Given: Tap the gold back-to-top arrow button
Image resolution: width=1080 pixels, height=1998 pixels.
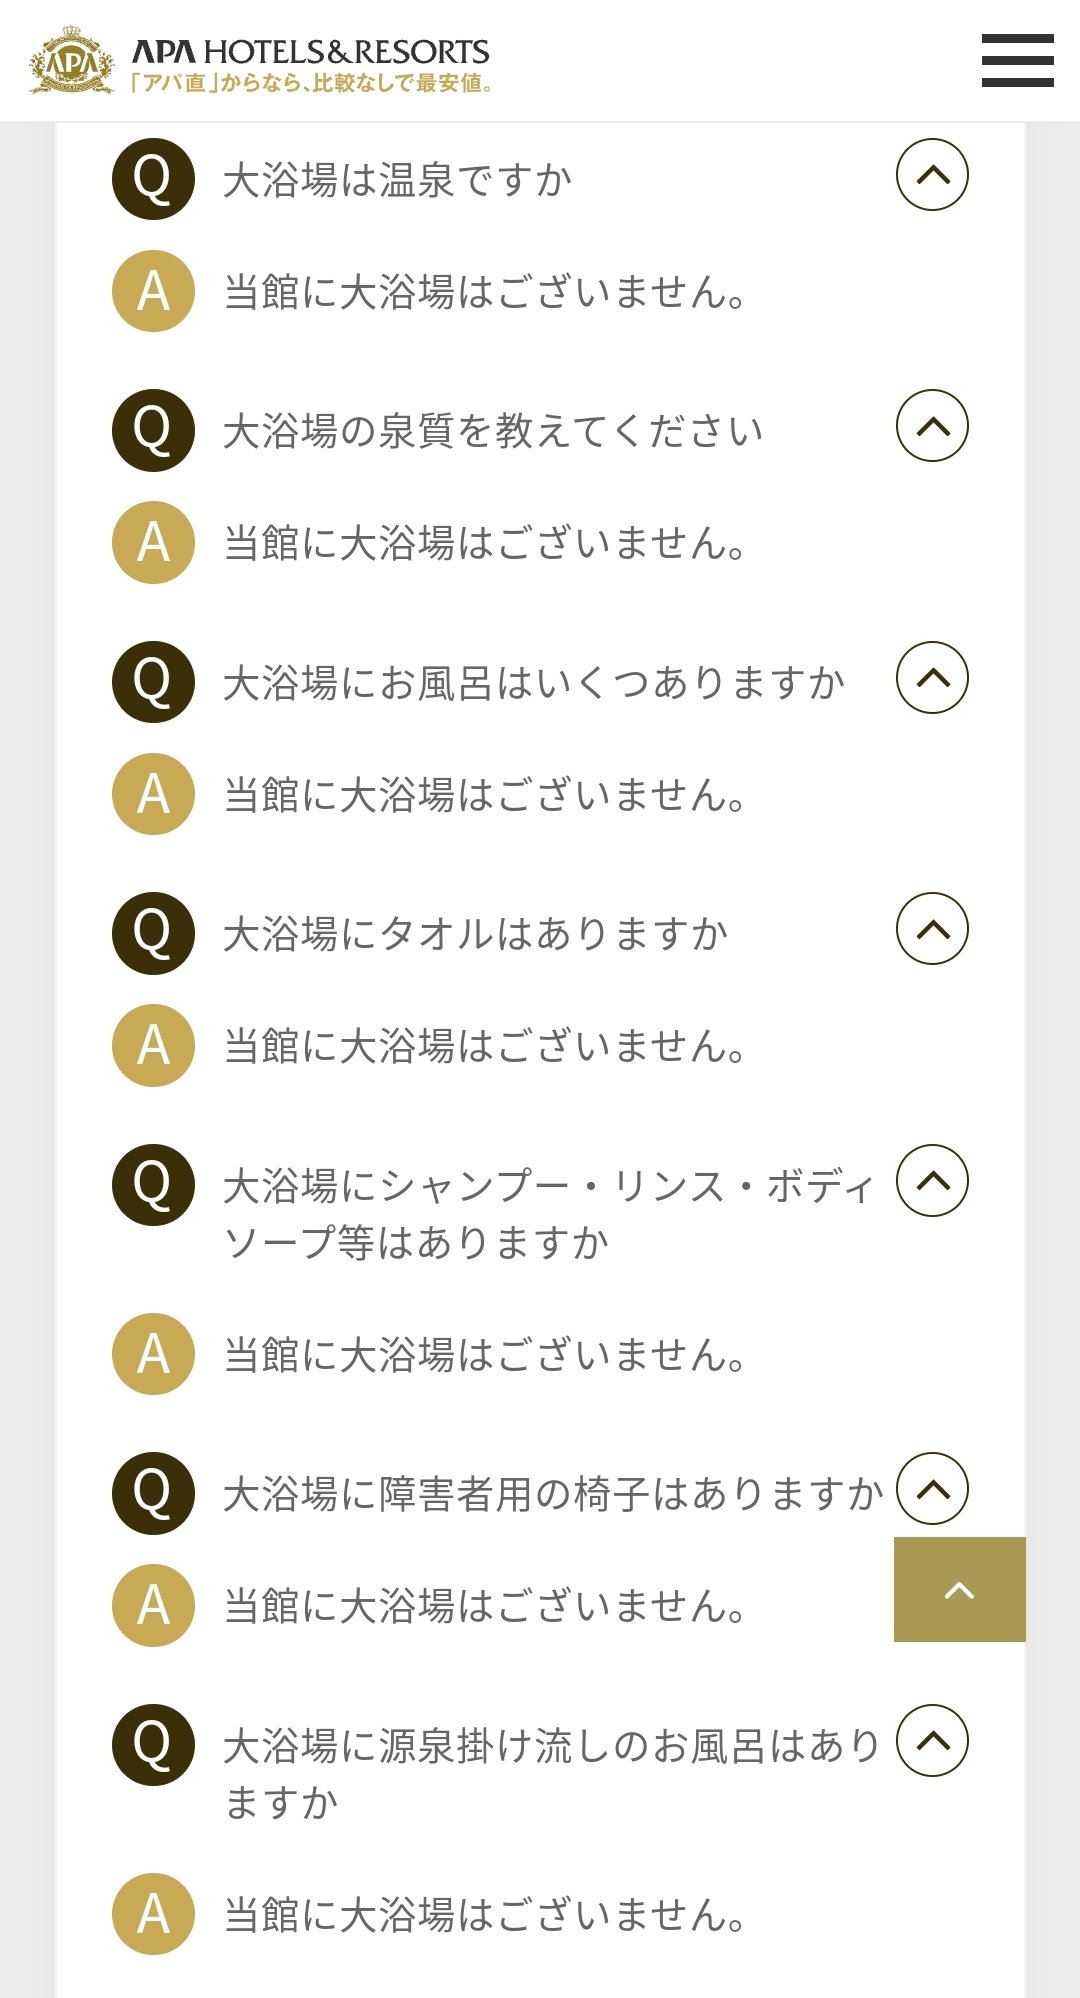Looking at the screenshot, I should (959, 1589).
